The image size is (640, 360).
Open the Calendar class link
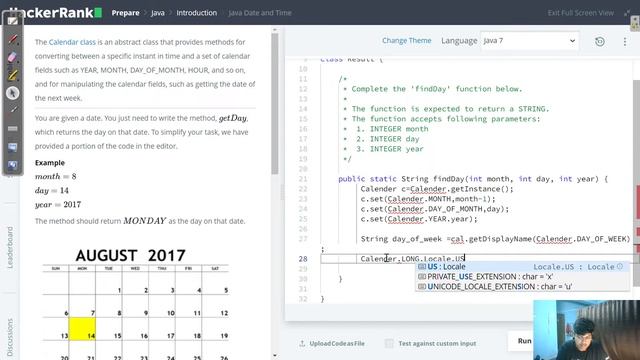point(72,42)
